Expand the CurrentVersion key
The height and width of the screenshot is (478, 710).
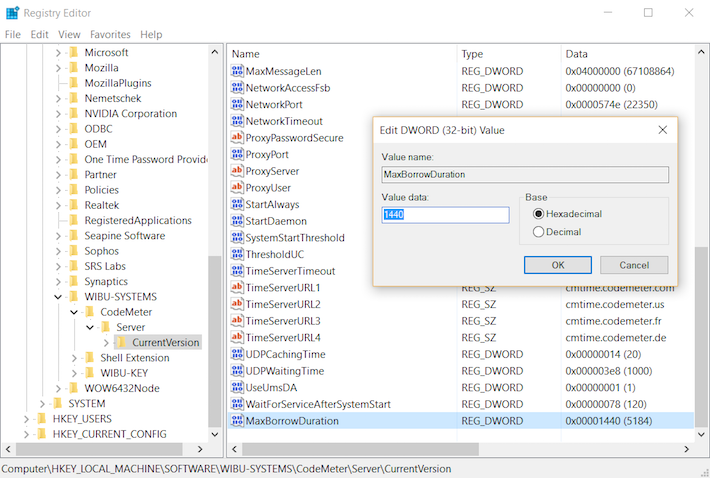106,343
